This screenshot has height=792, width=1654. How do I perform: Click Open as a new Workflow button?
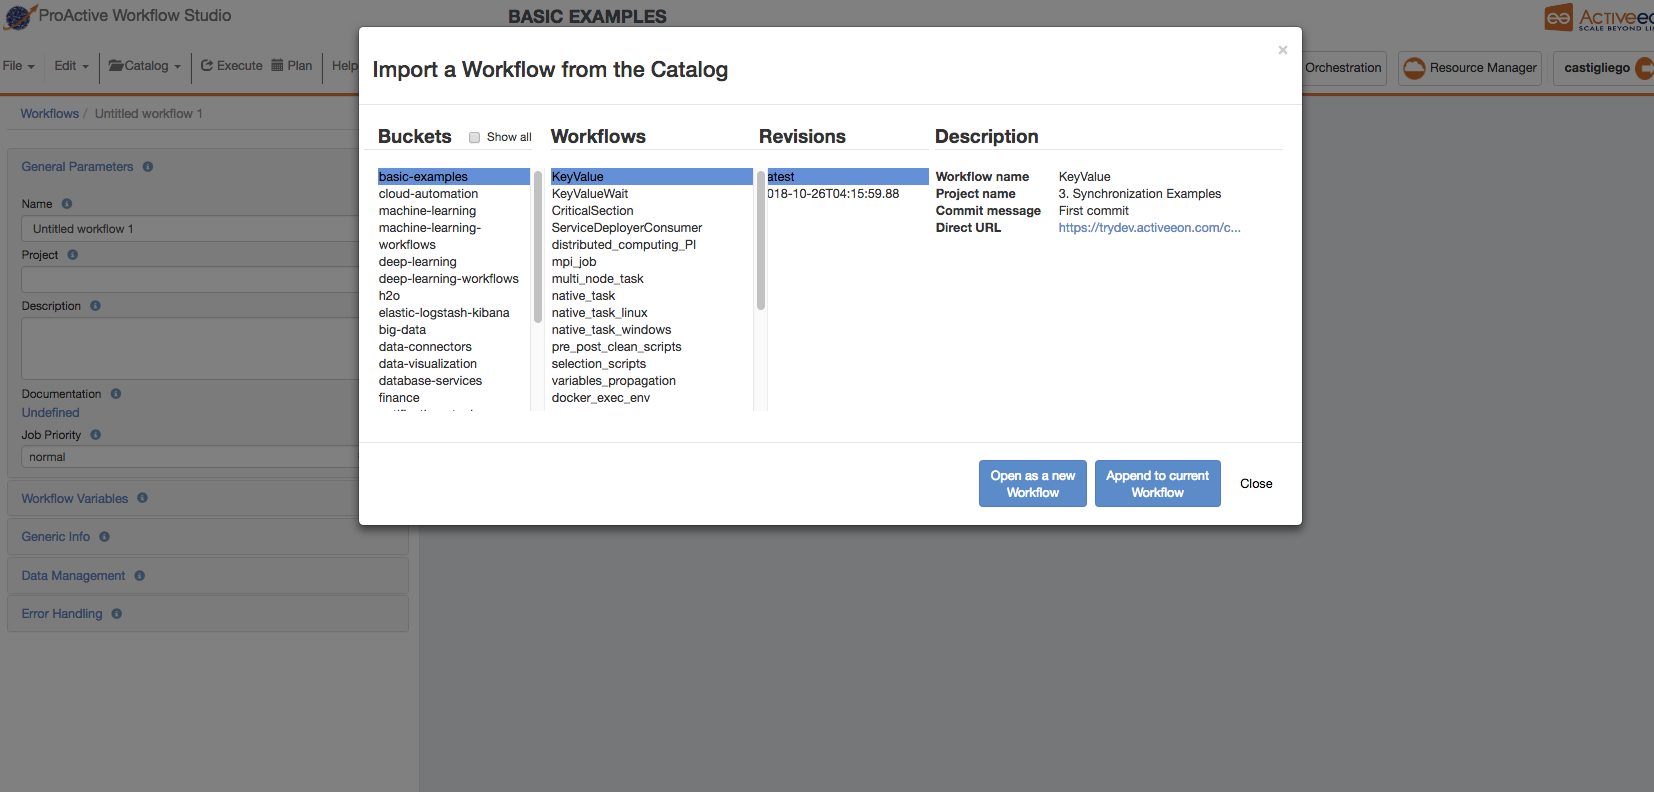[x=1032, y=484]
